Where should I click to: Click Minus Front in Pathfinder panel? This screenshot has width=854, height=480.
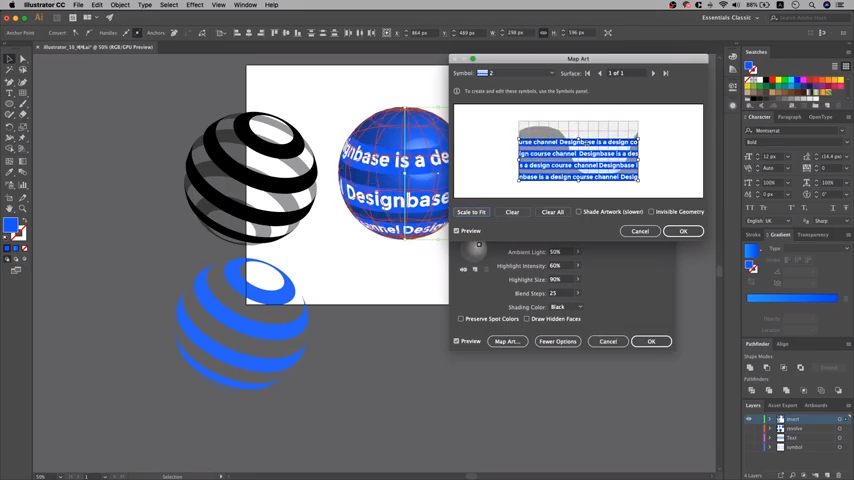[767, 368]
